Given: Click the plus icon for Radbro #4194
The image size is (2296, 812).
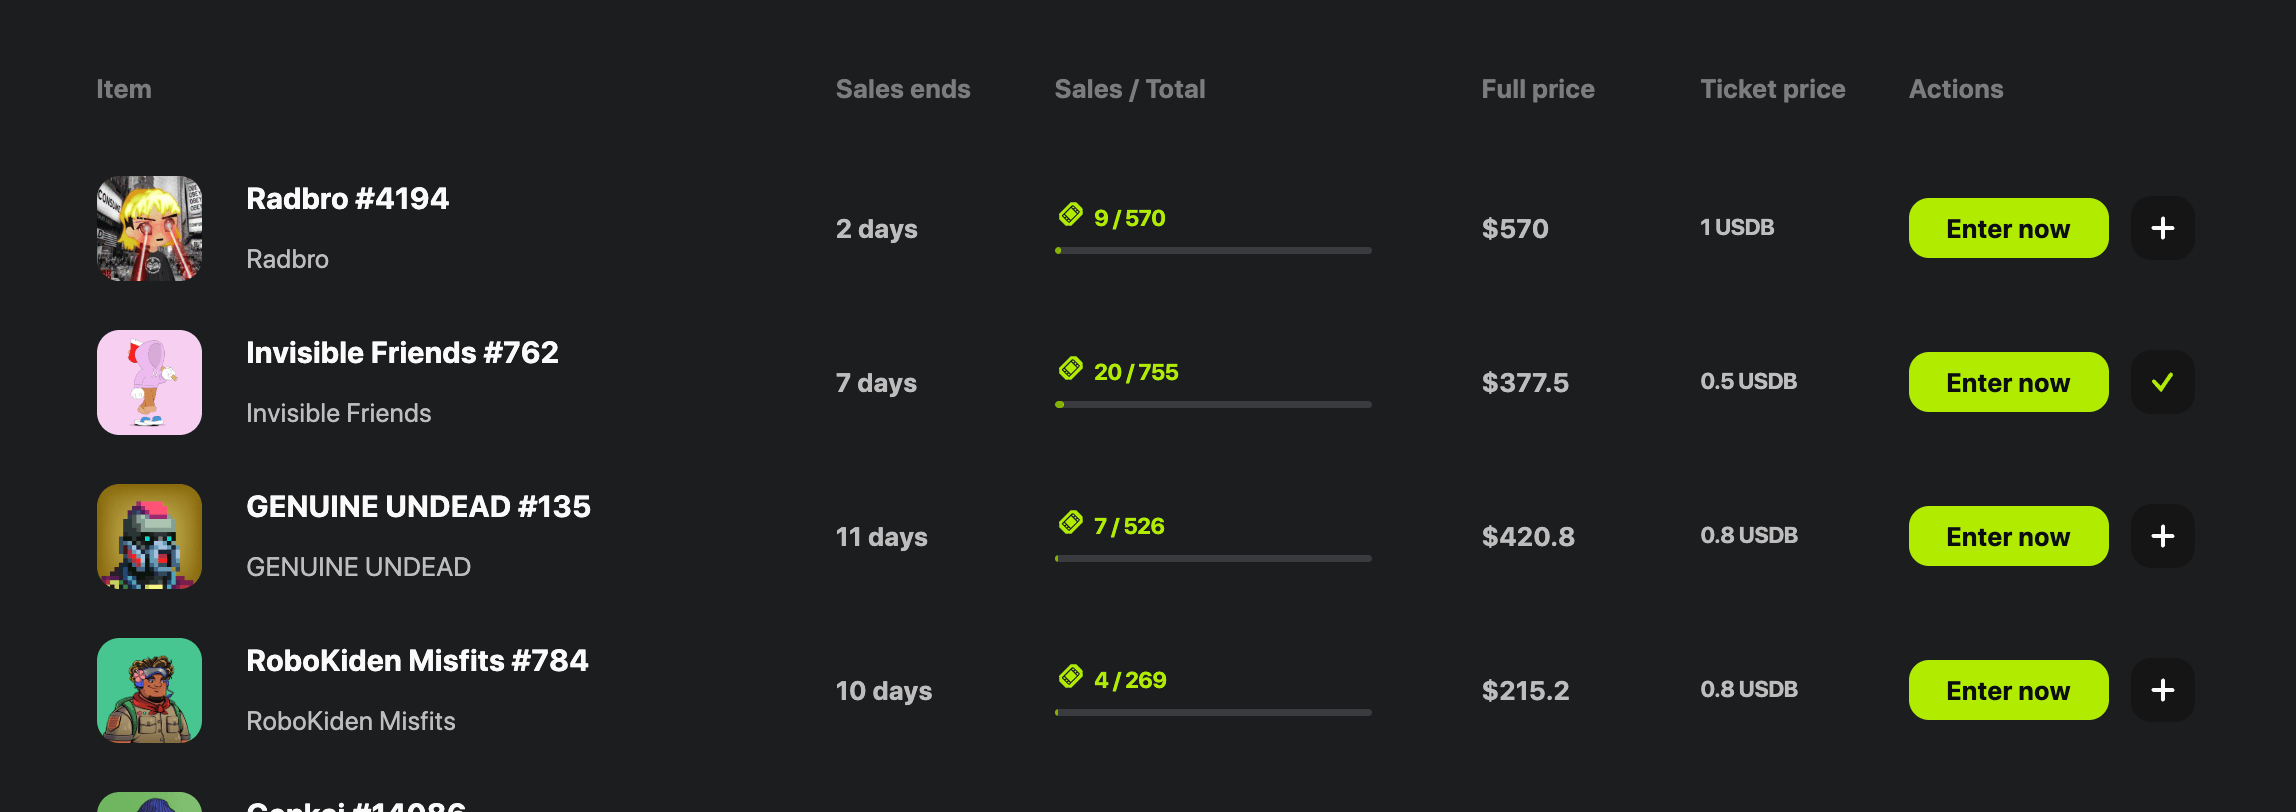Looking at the screenshot, I should (x=2162, y=228).
